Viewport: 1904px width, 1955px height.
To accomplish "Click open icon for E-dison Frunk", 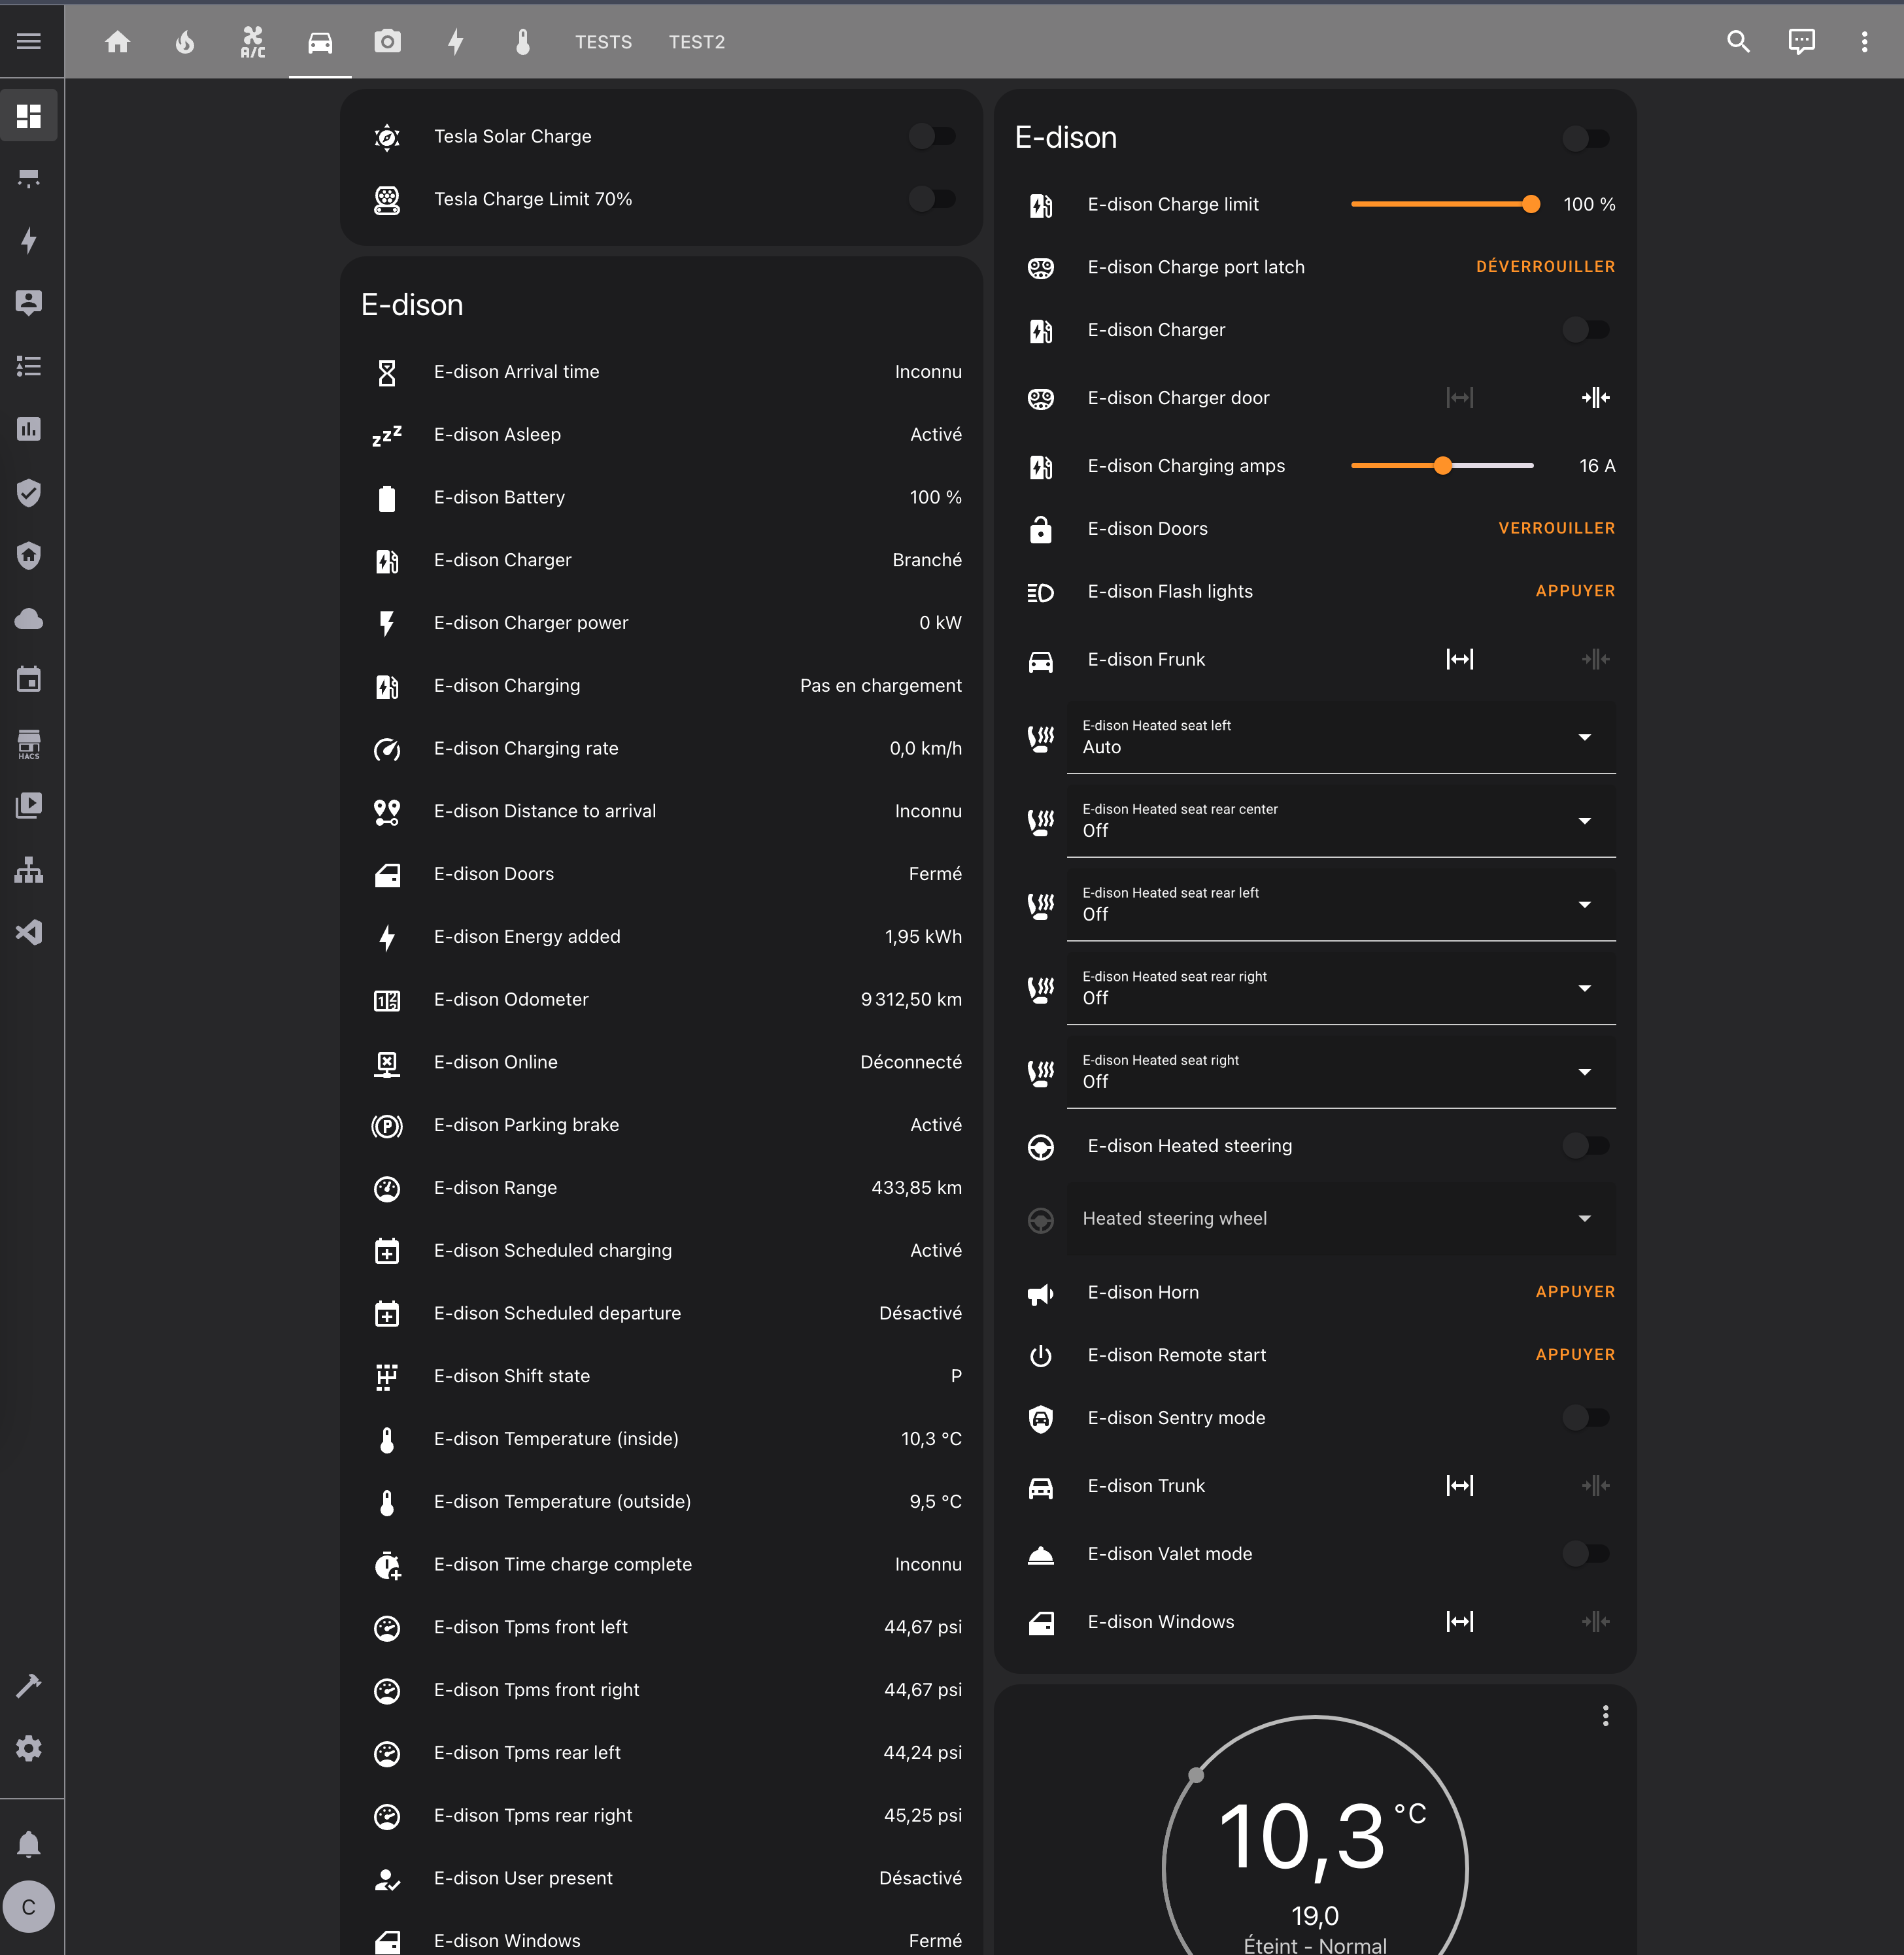I will 1459,659.
